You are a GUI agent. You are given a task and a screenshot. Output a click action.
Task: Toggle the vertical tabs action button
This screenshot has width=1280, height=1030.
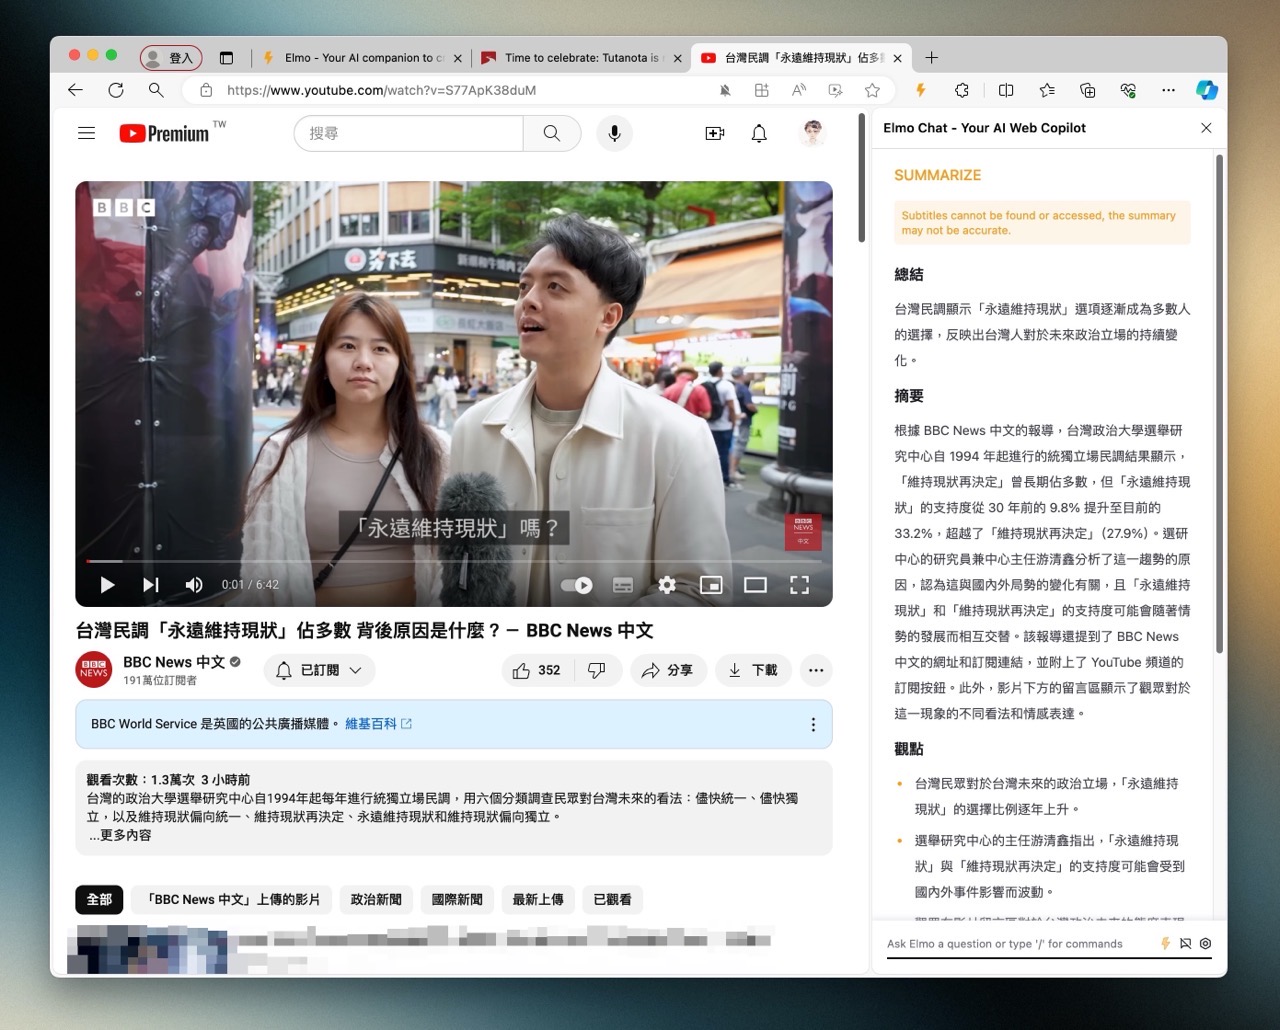tap(226, 58)
